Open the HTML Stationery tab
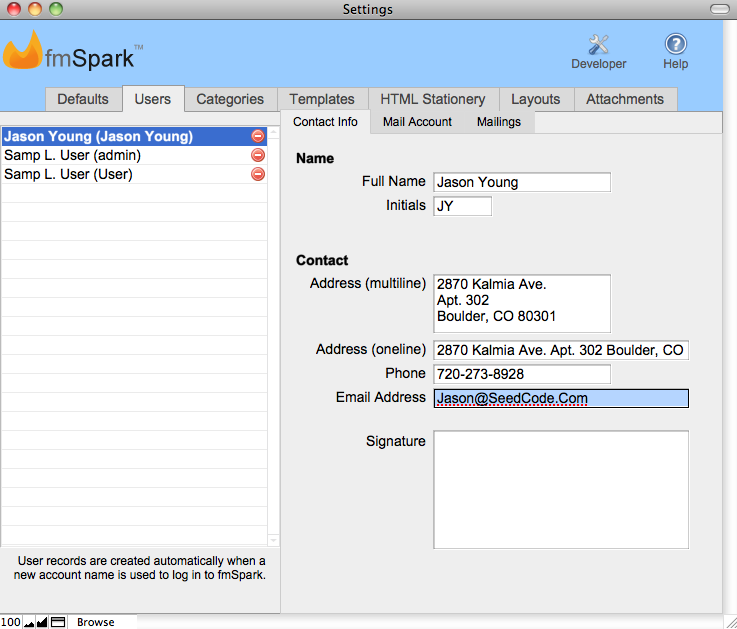Viewport: 737px width, 629px height. 432,99
